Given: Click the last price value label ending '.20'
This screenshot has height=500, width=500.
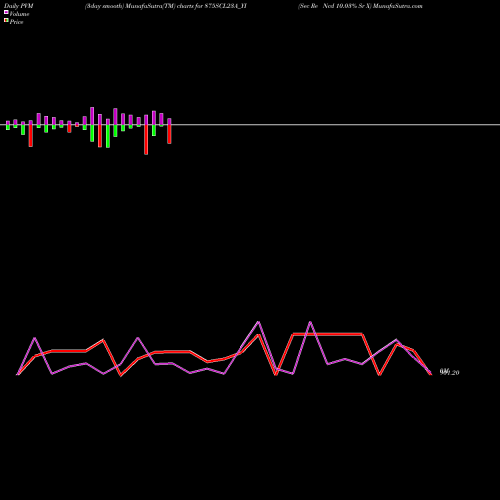Looking at the screenshot, I should 449,372.
